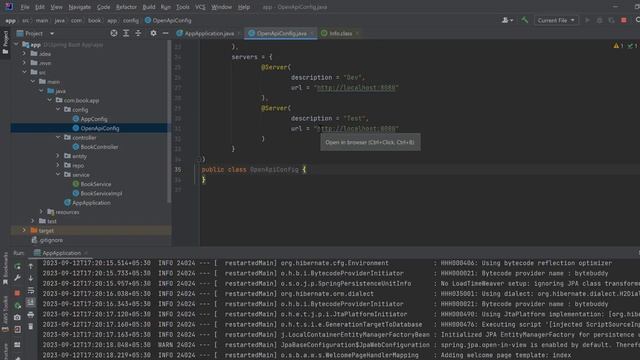
Task: Expand the .idea folder
Action: 24,54
